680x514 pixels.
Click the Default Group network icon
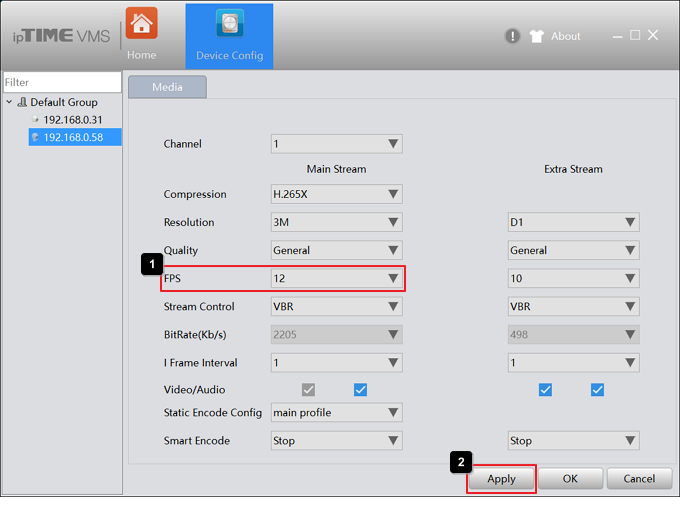tap(22, 102)
